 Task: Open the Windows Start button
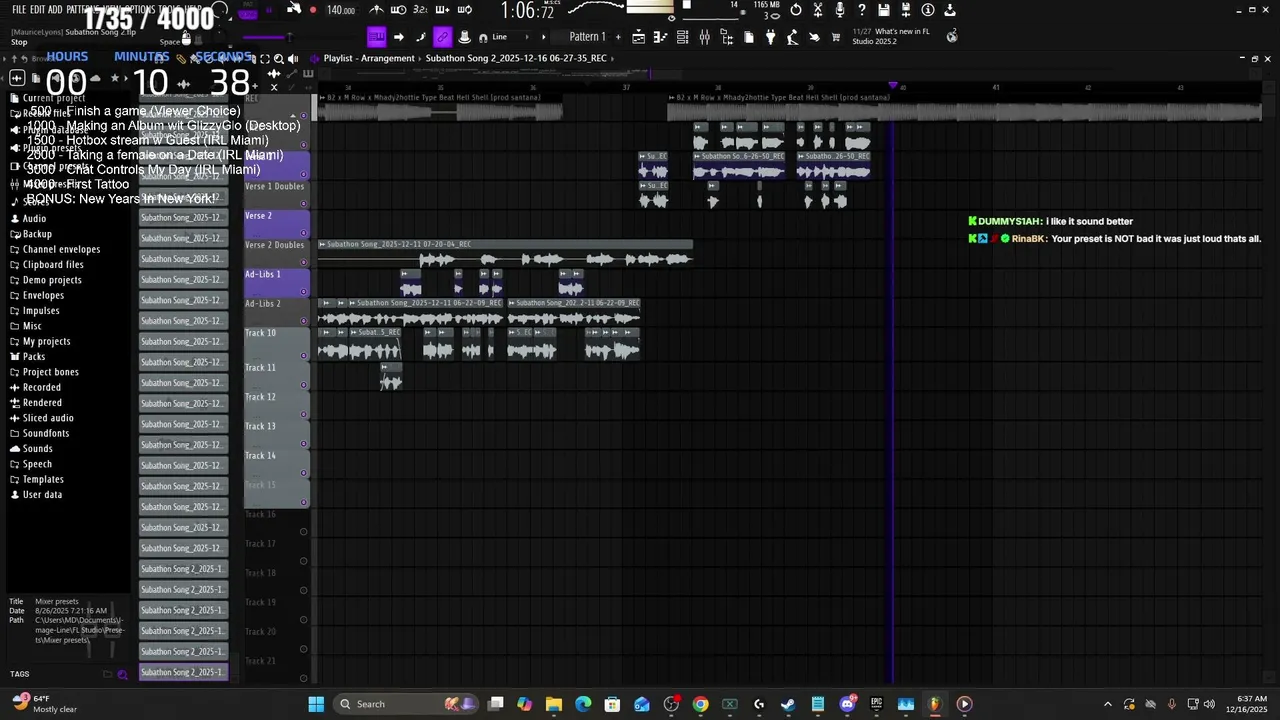[x=316, y=704]
